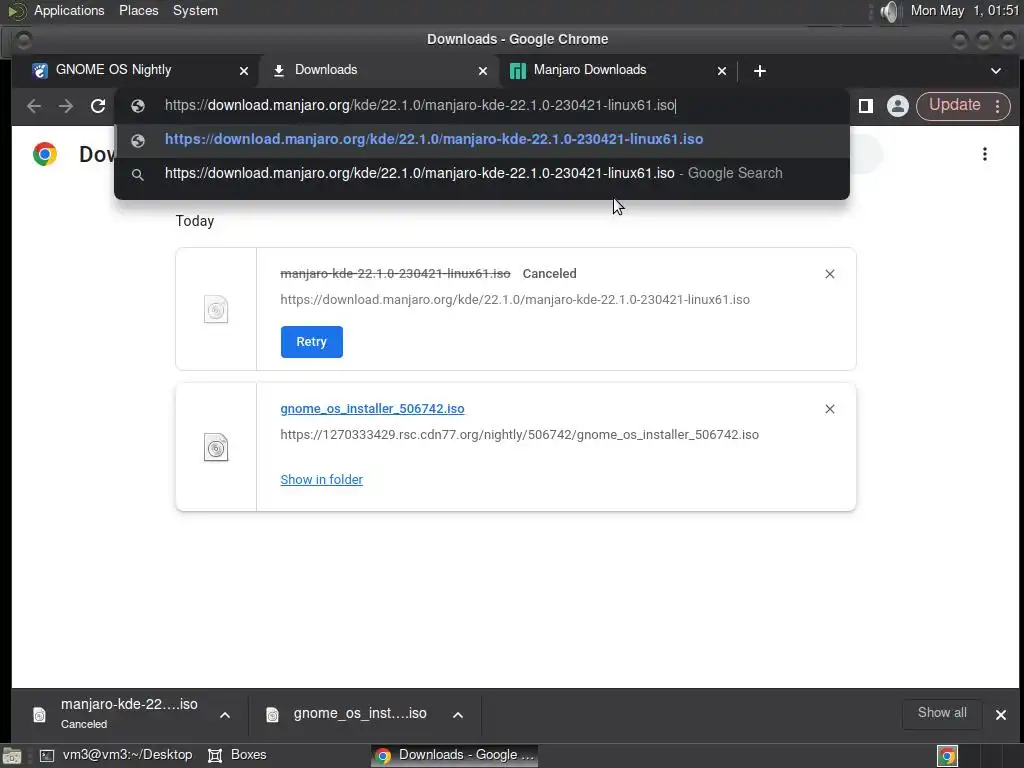Select Downloads - Google Chrome taskbar entry
The height and width of the screenshot is (768, 1024).
[x=455, y=755]
